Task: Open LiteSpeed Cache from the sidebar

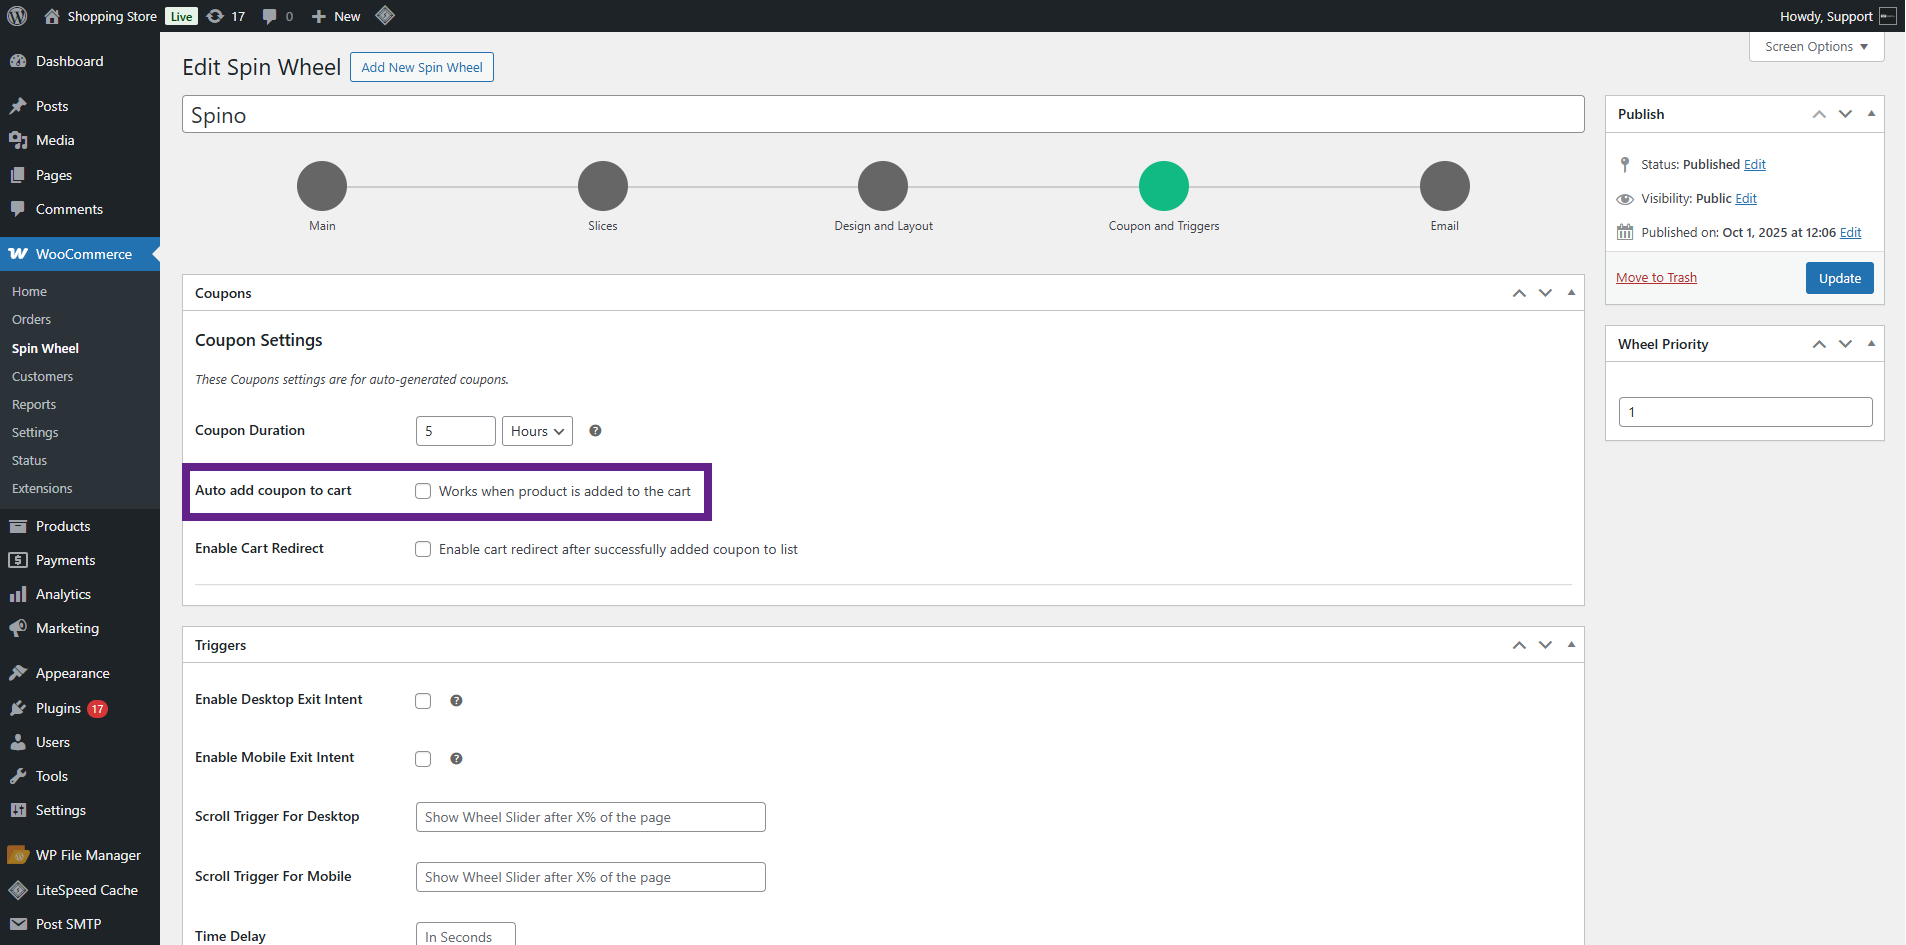Action: point(86,890)
